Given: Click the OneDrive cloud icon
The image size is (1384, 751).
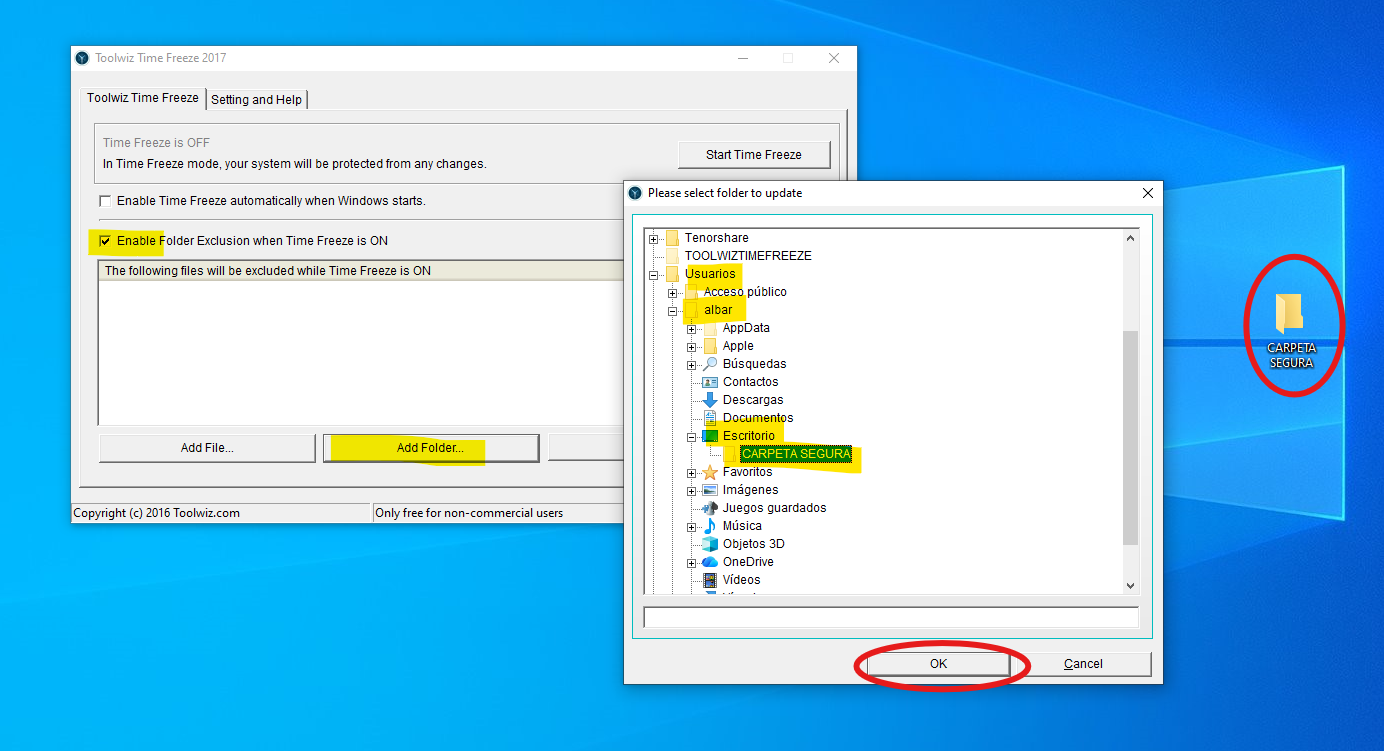Looking at the screenshot, I should coord(710,562).
